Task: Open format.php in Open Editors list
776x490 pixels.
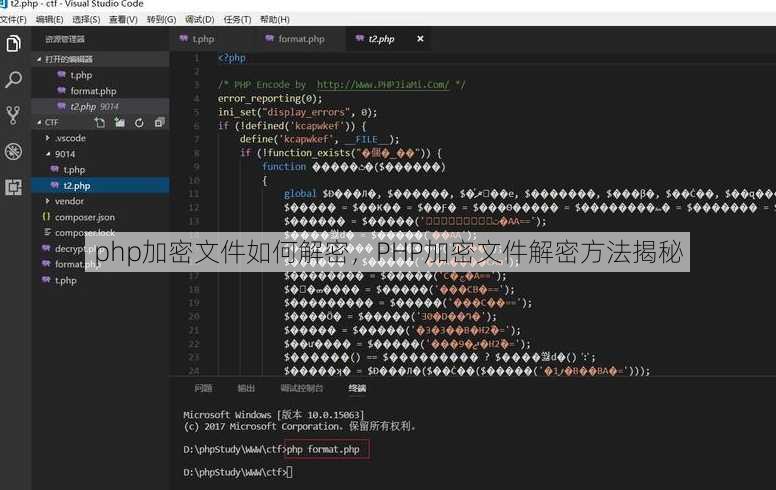Action: coord(100,91)
